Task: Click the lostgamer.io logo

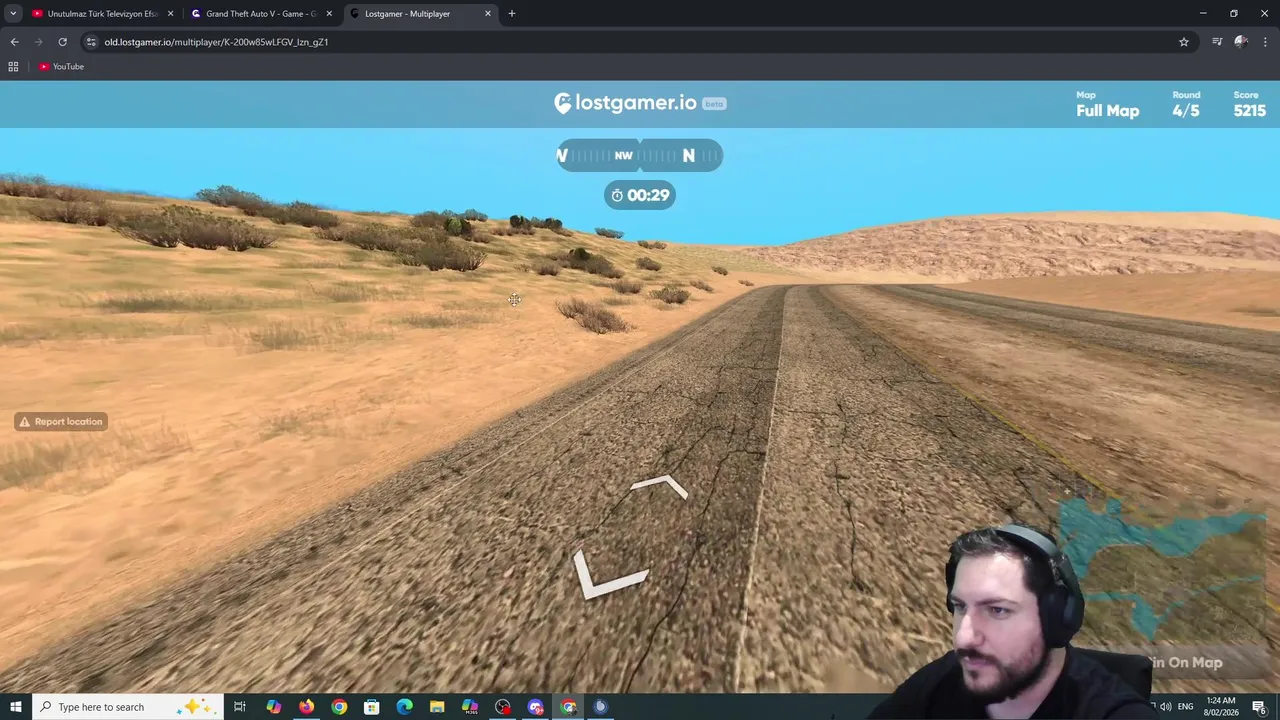Action: (625, 103)
